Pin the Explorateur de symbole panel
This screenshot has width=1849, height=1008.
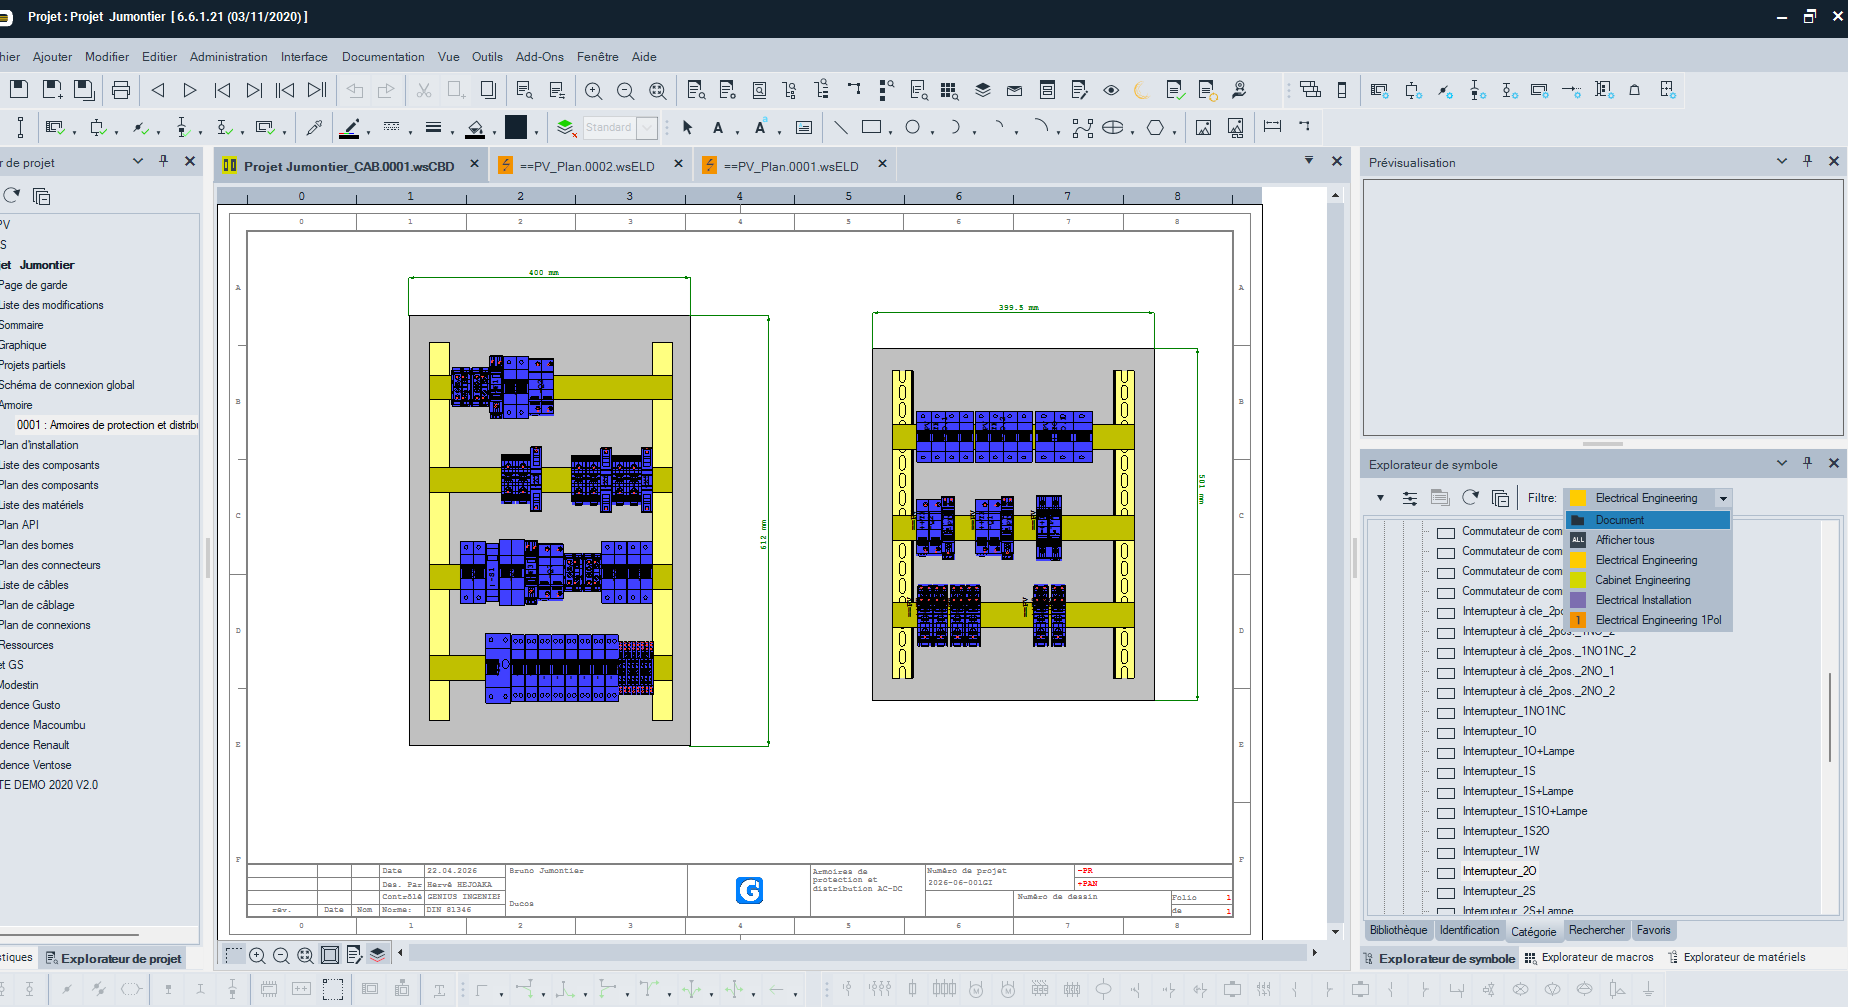(1807, 463)
